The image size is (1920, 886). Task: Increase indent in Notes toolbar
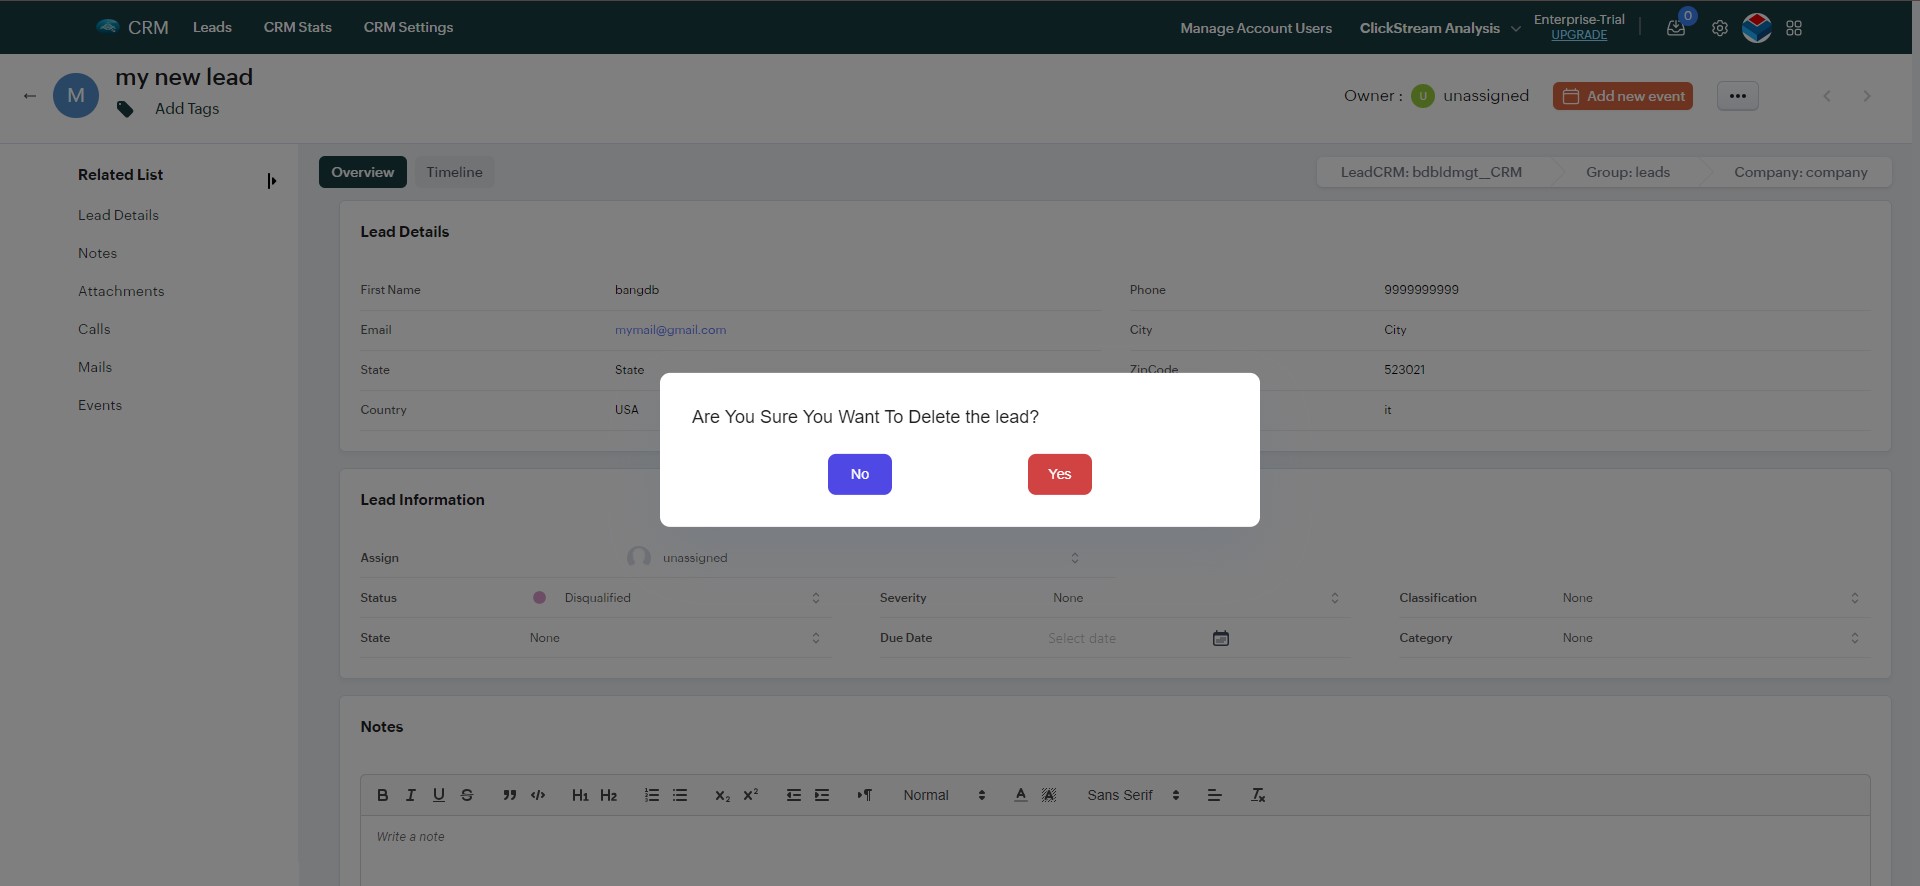coord(822,795)
